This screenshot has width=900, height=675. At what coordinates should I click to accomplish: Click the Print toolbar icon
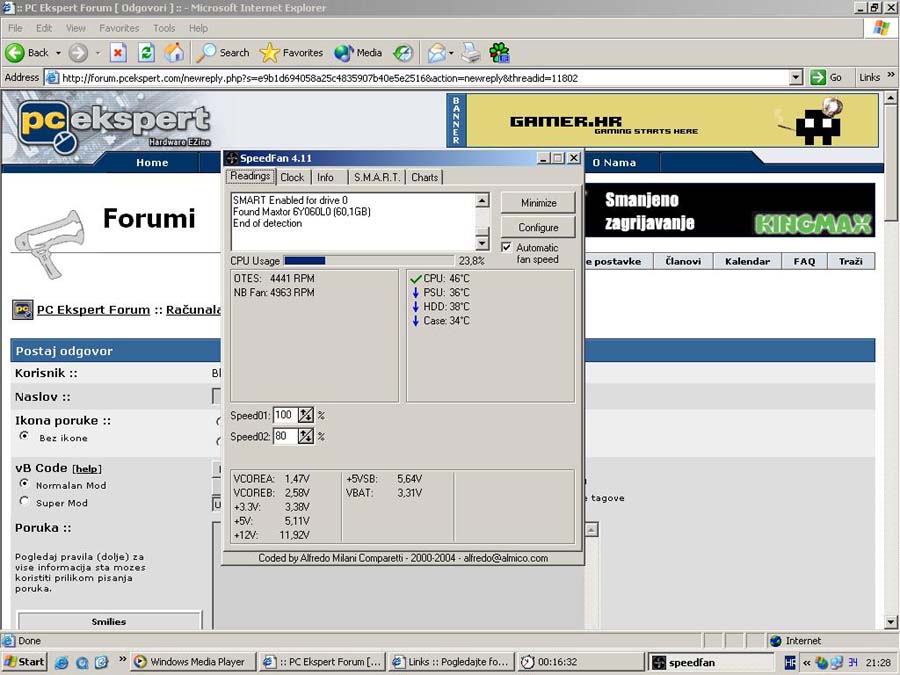(x=471, y=52)
